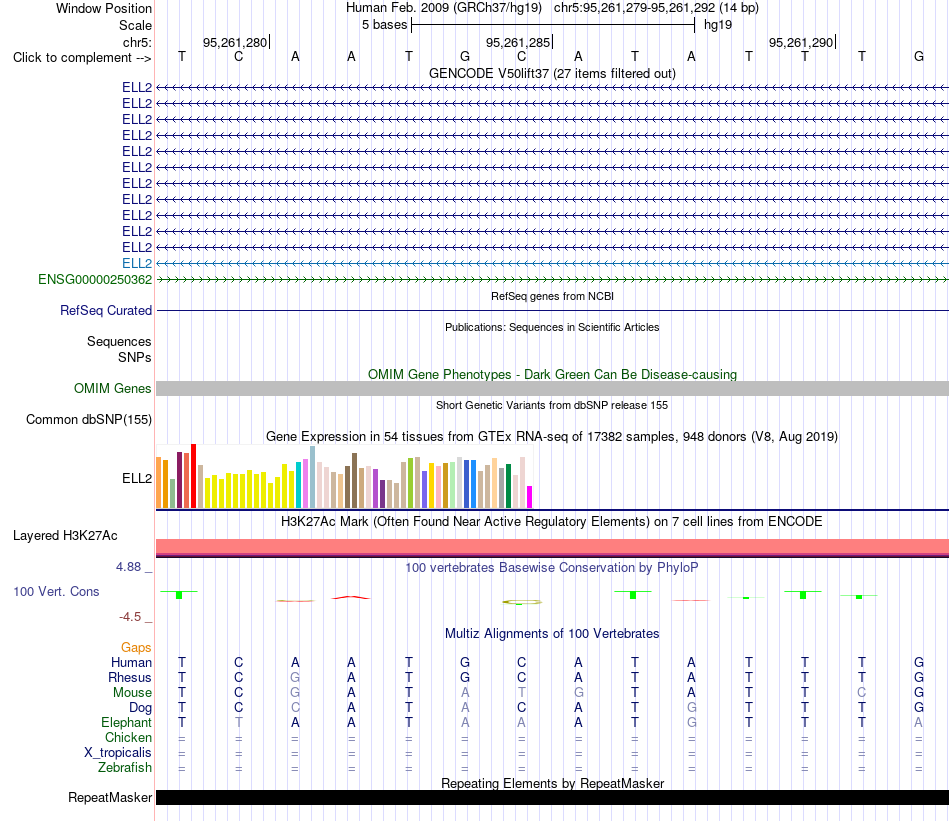Click the tallest red bar in GTEx chart
Image resolution: width=950 pixels, height=821 pixels.
[193, 476]
